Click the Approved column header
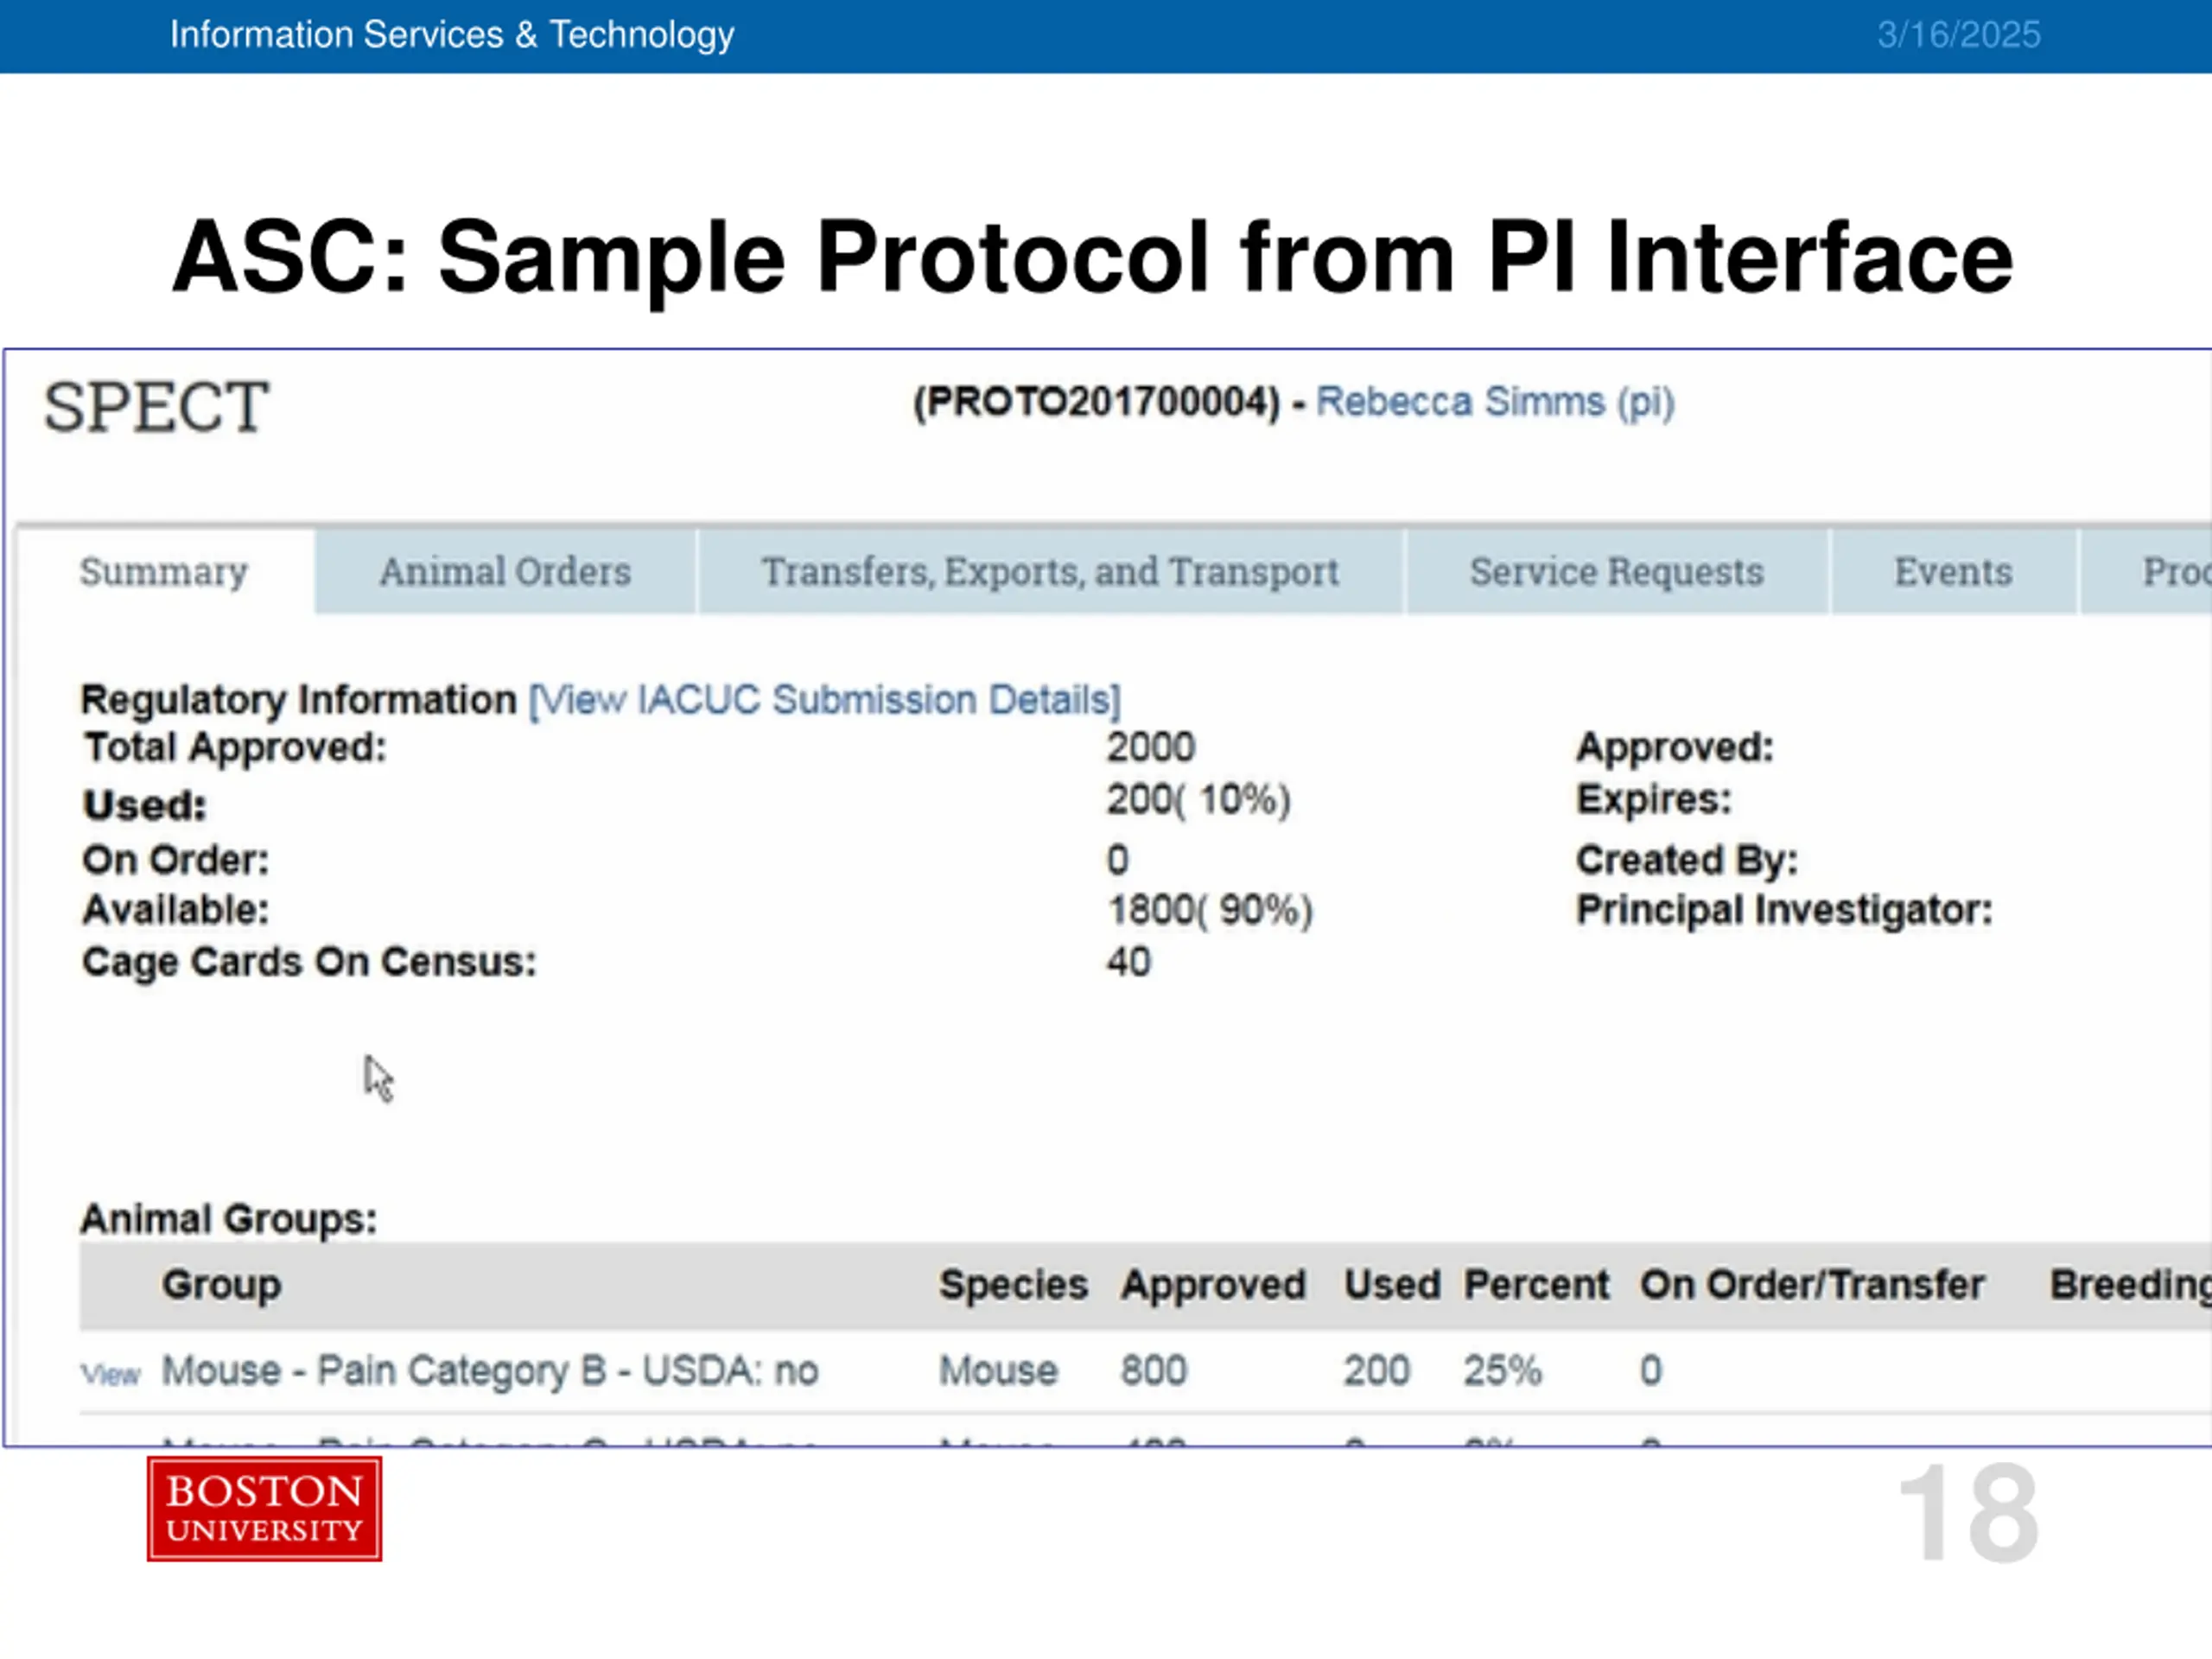2212x1659 pixels. tap(1213, 1284)
